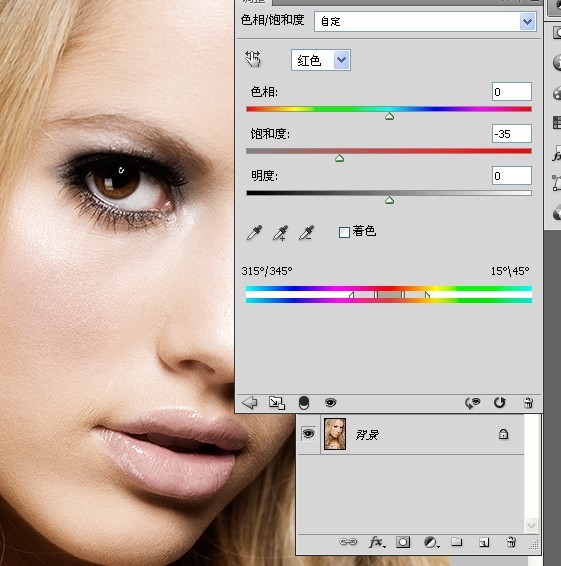
Task: Delete this adjustment layer via trash icon
Action: [x=528, y=402]
